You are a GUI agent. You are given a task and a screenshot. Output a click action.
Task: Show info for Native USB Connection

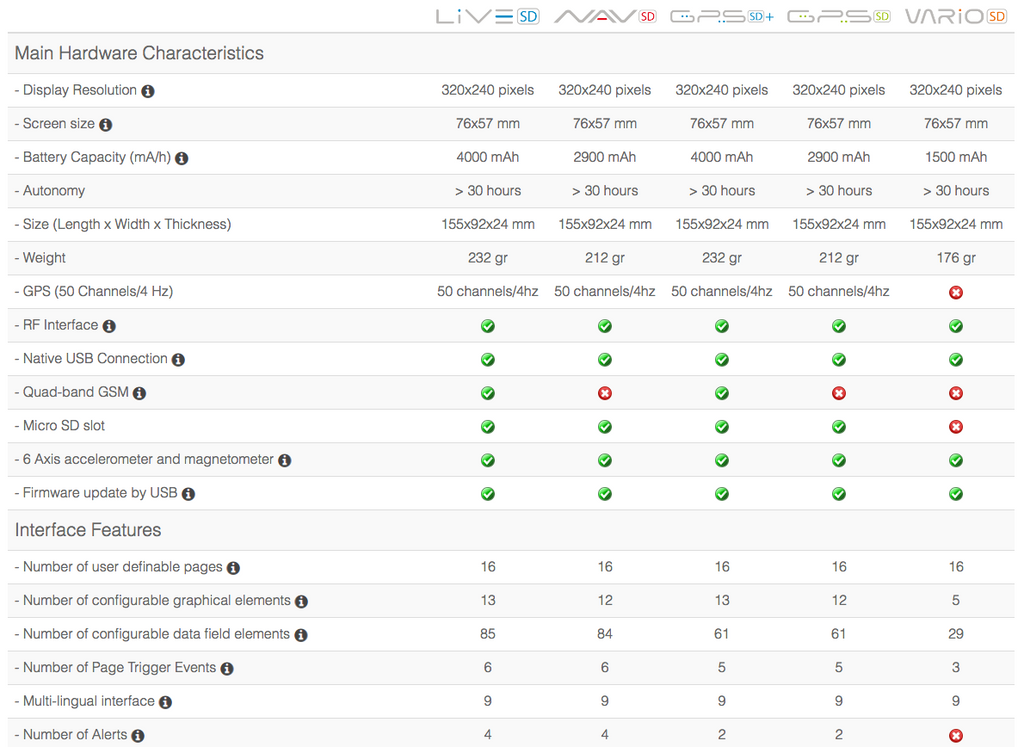(178, 360)
